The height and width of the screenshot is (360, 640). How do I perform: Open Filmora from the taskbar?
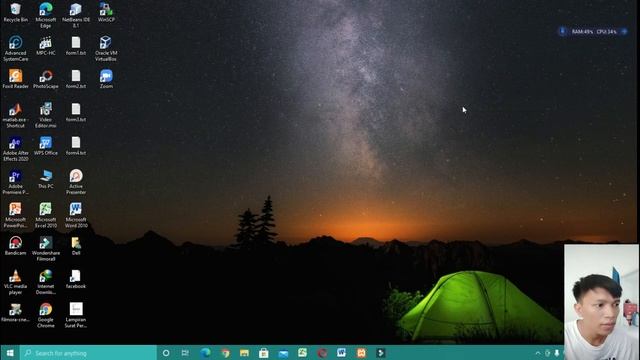(x=380, y=353)
